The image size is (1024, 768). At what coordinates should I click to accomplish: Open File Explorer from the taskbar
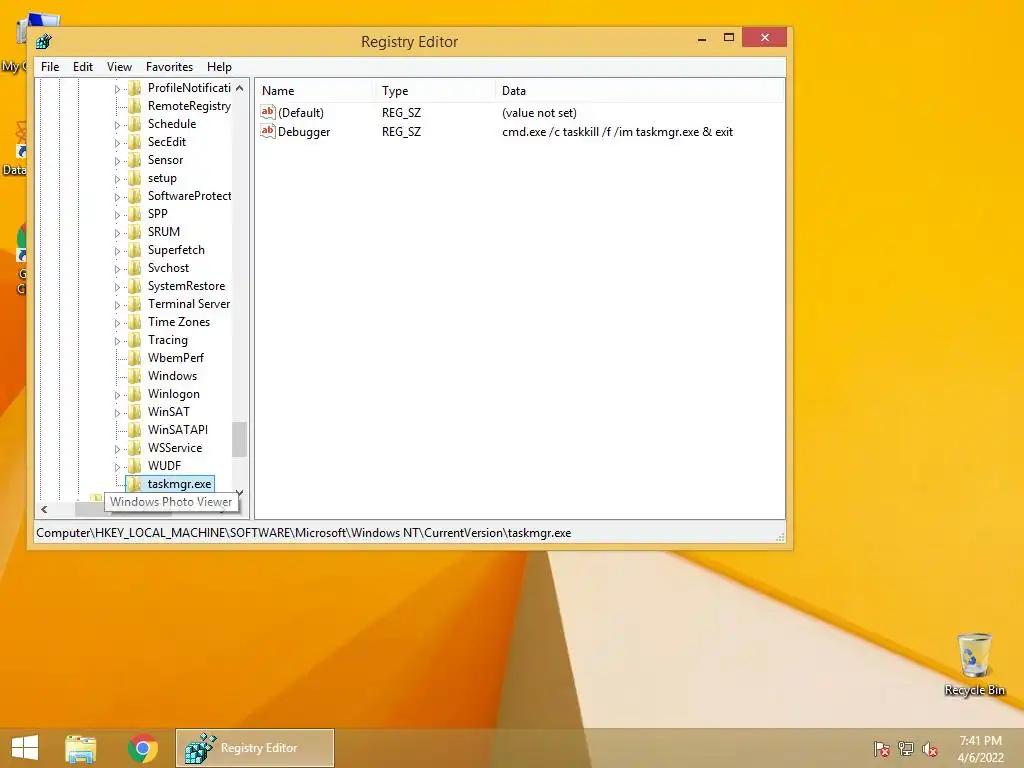[81, 748]
